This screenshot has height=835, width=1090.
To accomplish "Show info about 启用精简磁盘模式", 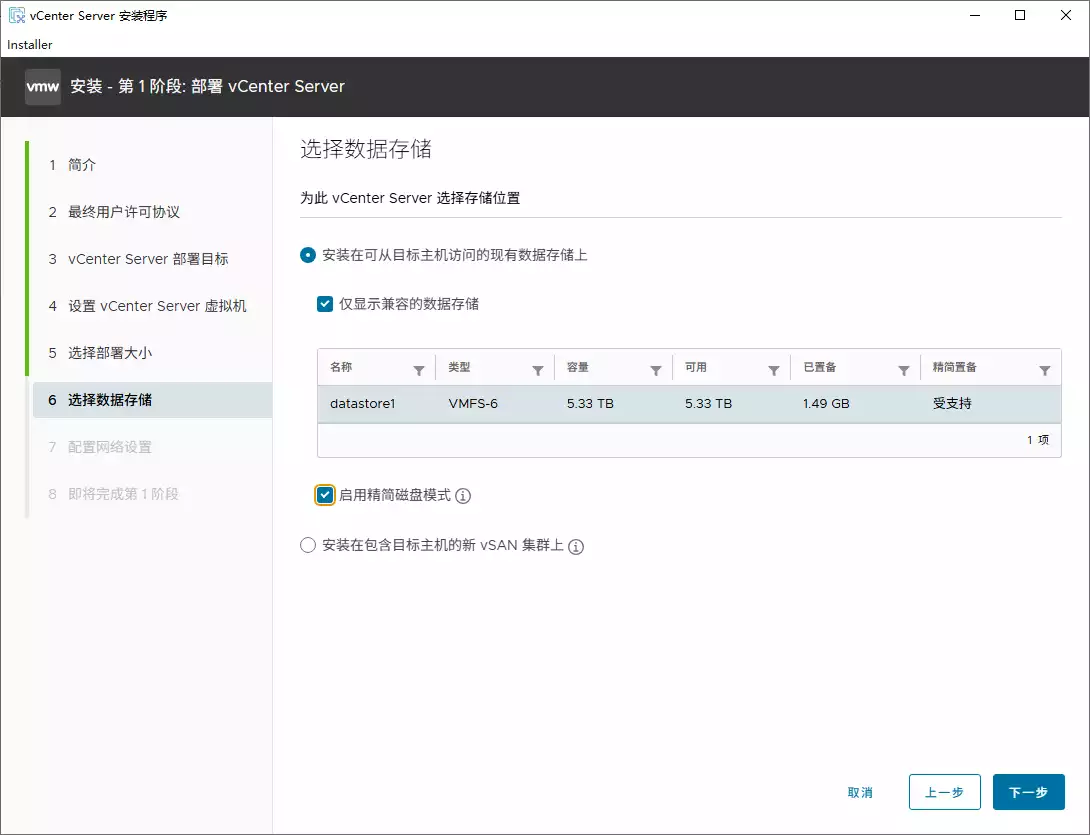I will (463, 496).
